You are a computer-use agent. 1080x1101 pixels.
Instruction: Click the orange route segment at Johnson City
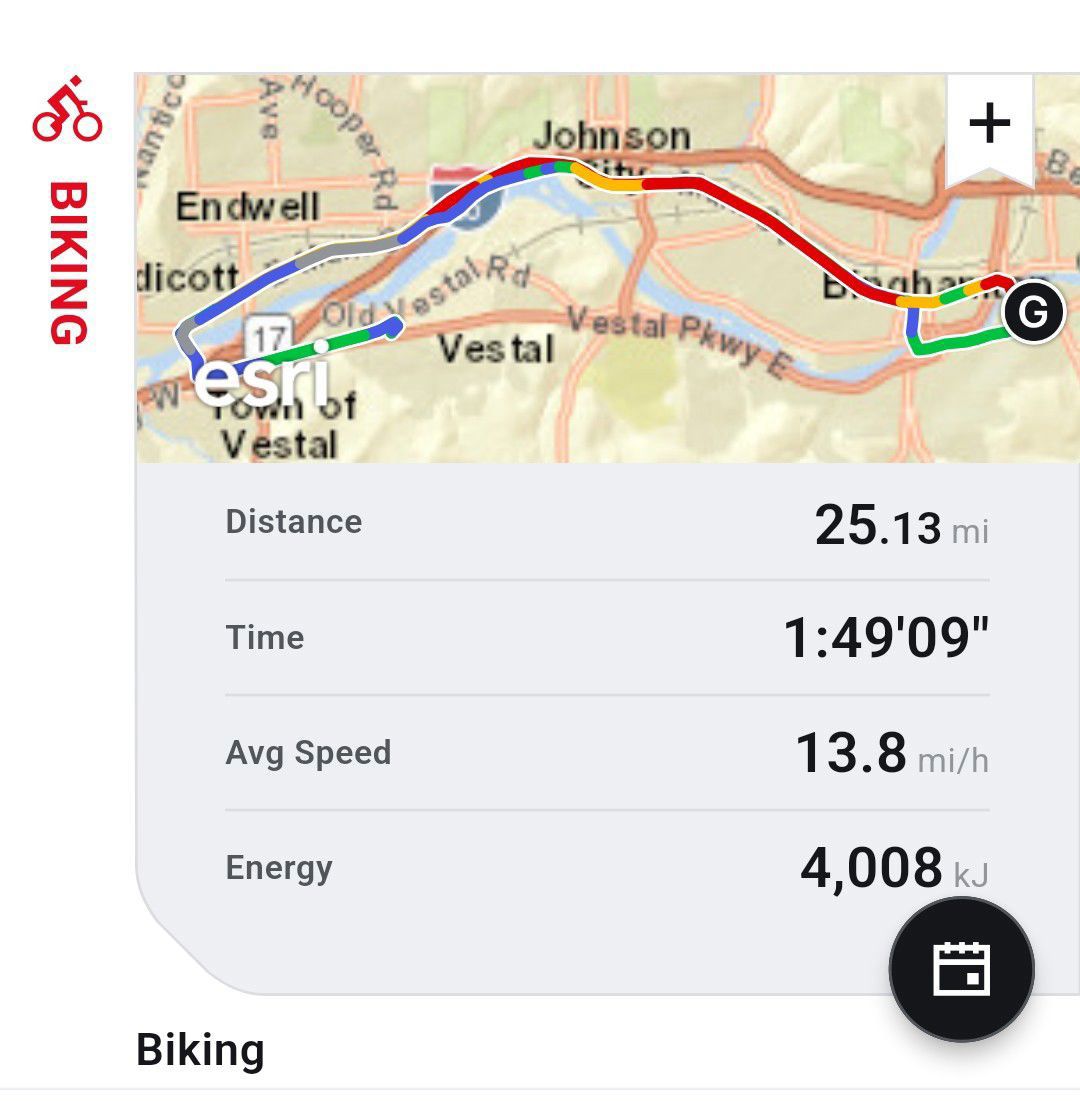(x=607, y=182)
